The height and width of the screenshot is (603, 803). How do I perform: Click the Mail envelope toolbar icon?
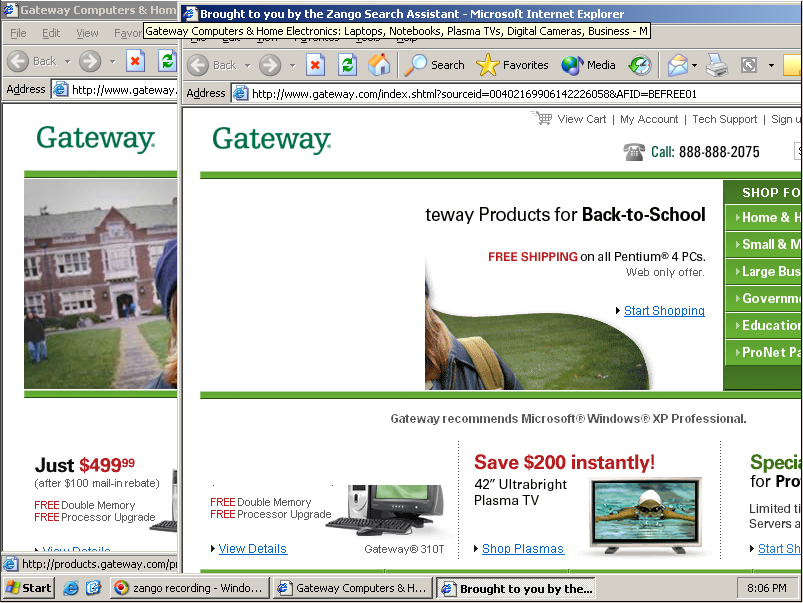coord(678,65)
